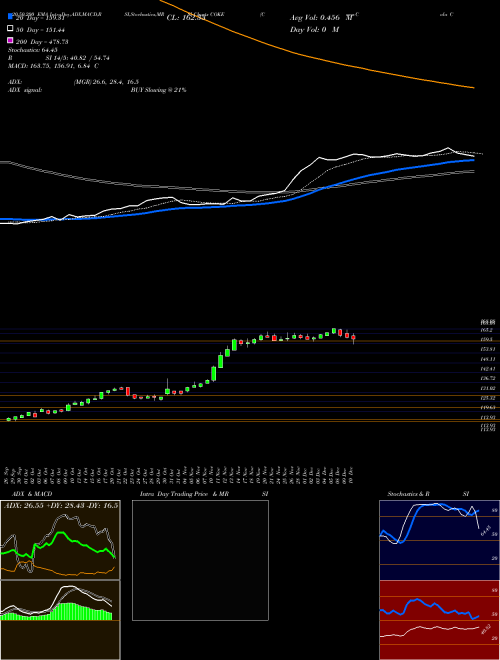This screenshot has width=500, height=660.
Task: Click the RSI 14/3 40.82 / 54.74 reading
Action: click(x=59, y=58)
